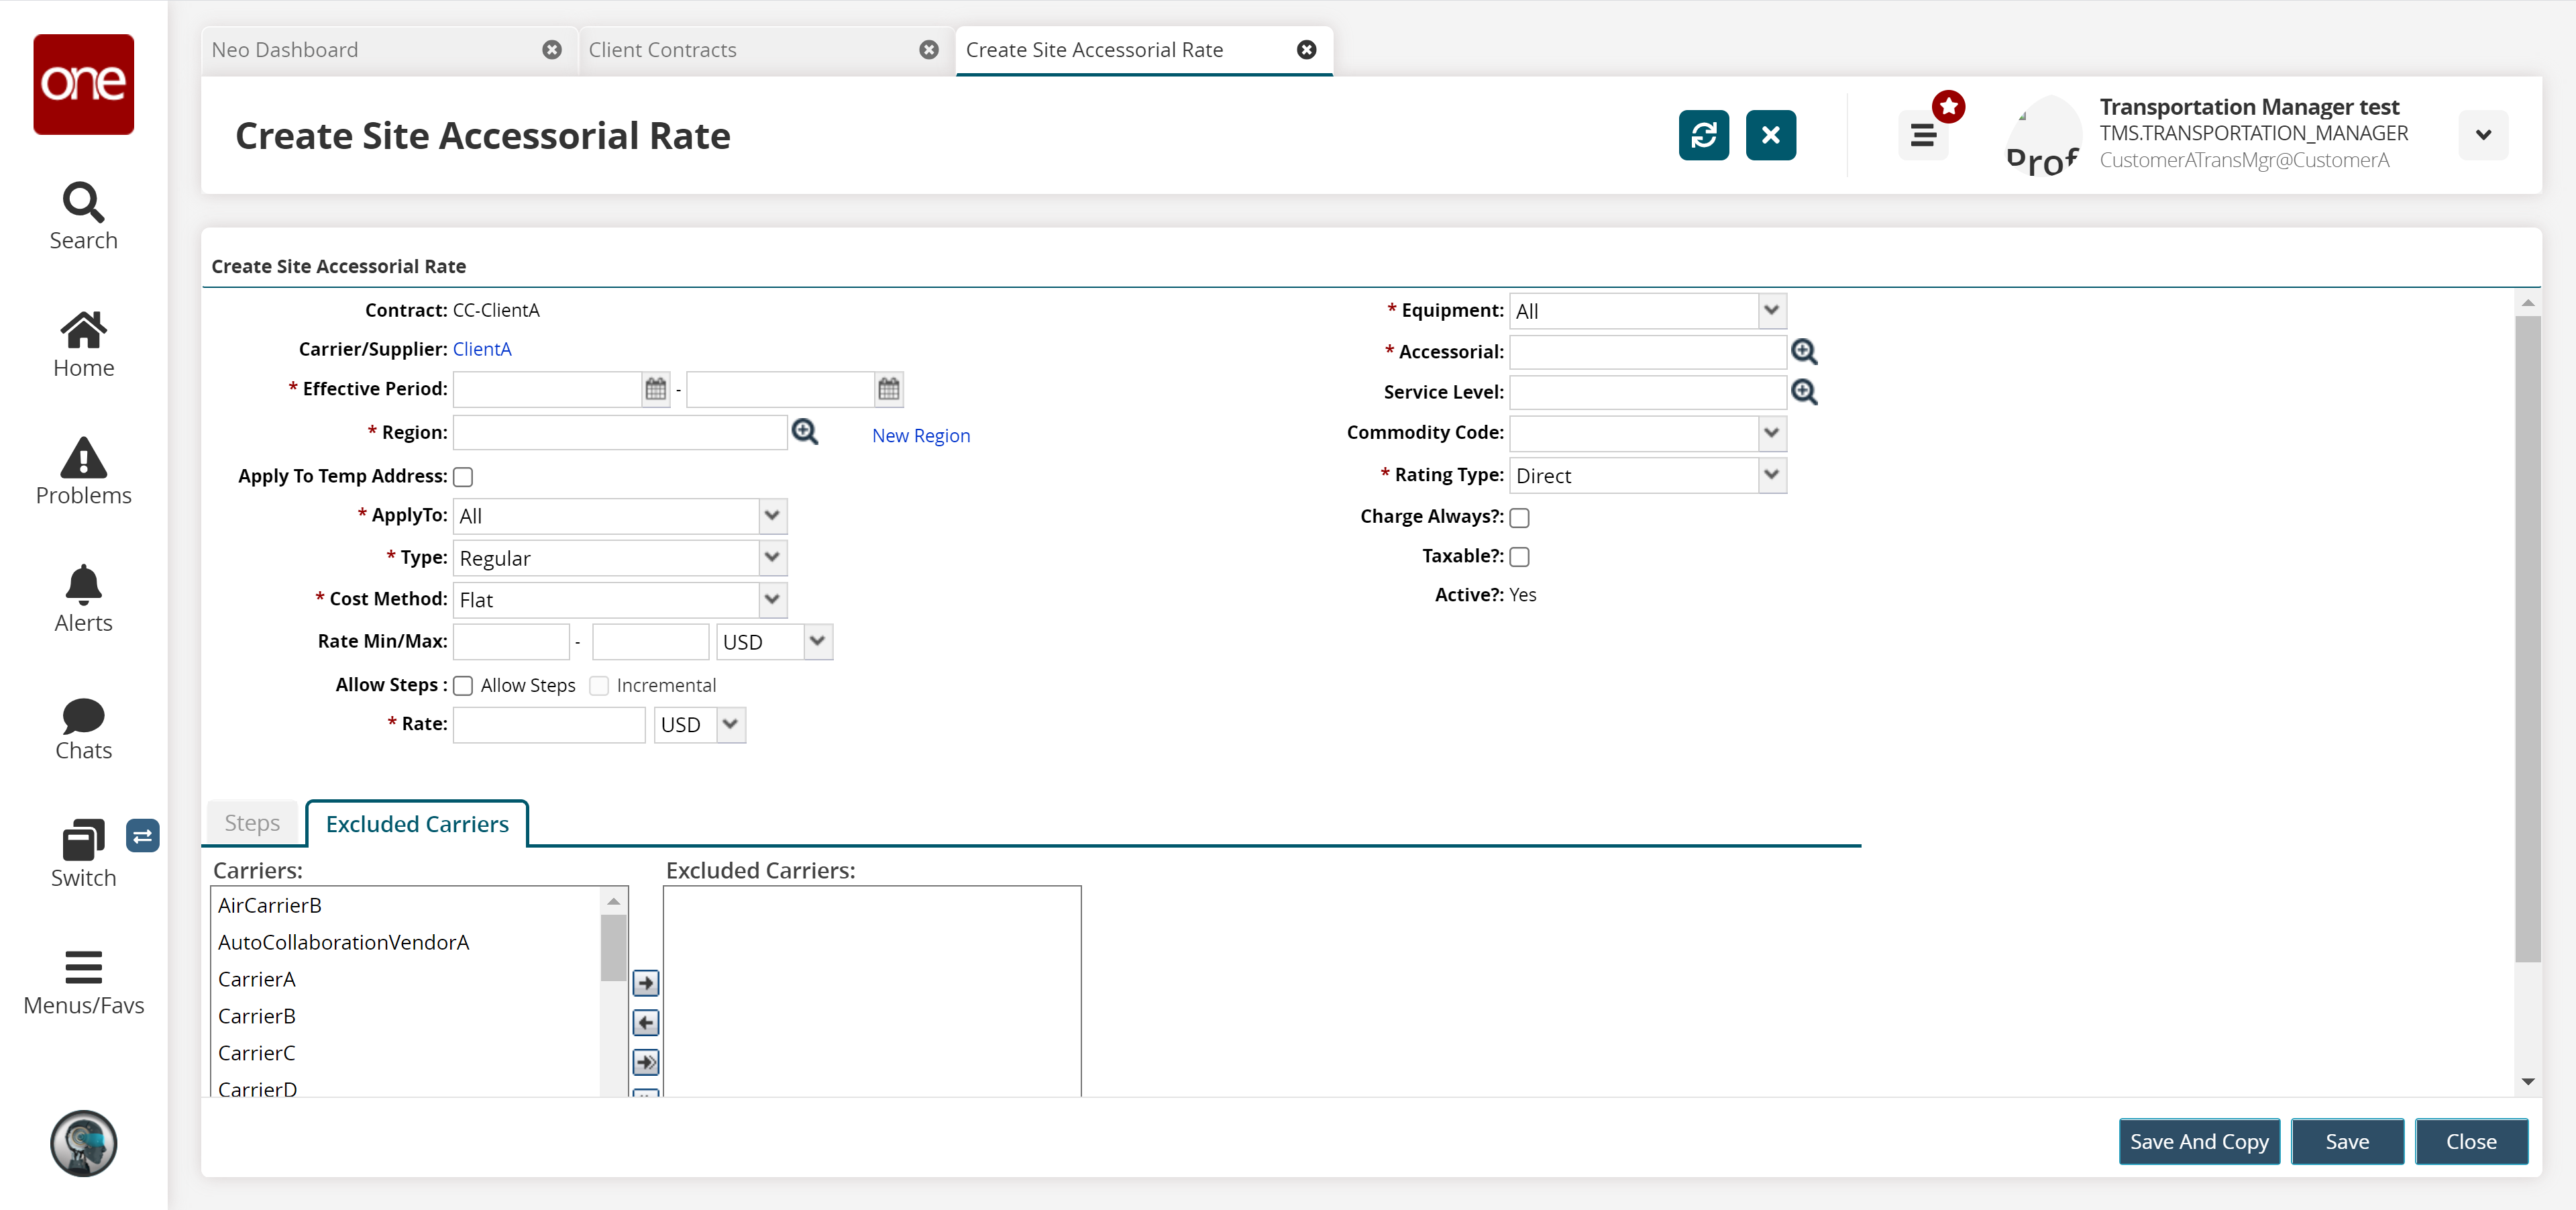Click the Rate input field
The height and width of the screenshot is (1210, 2576).
click(548, 725)
